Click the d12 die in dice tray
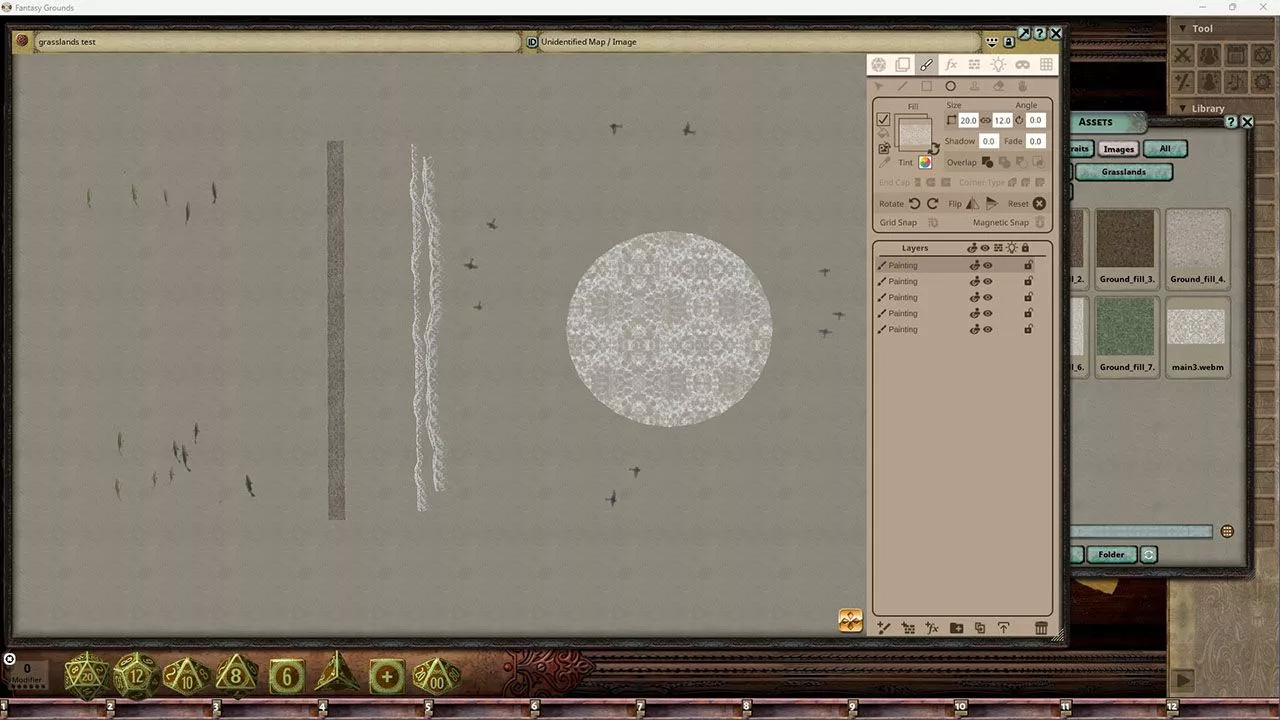 point(136,677)
